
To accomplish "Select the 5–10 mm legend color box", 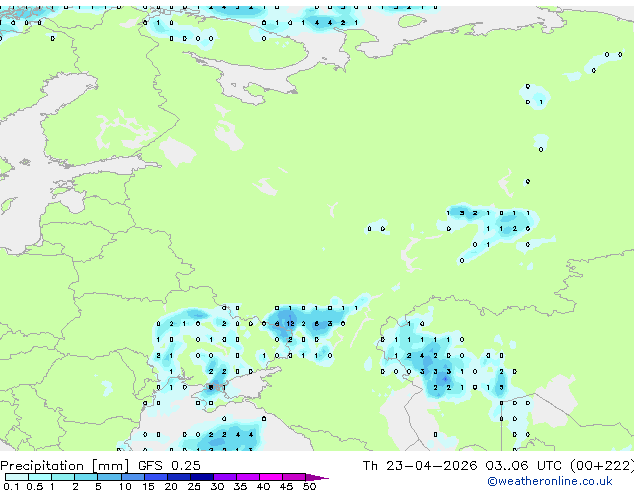I will pos(109,477).
